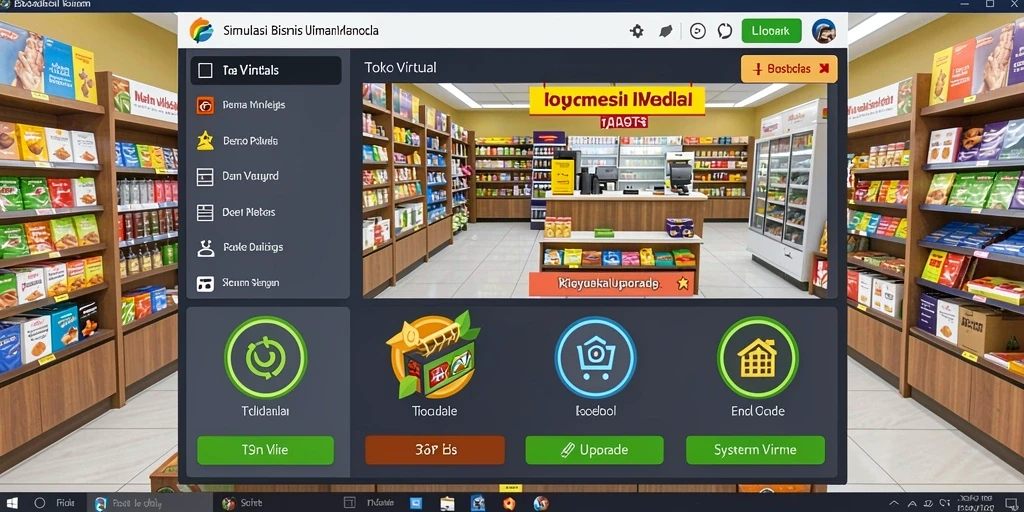Select the Tea Vintals sidebar item

click(x=266, y=71)
